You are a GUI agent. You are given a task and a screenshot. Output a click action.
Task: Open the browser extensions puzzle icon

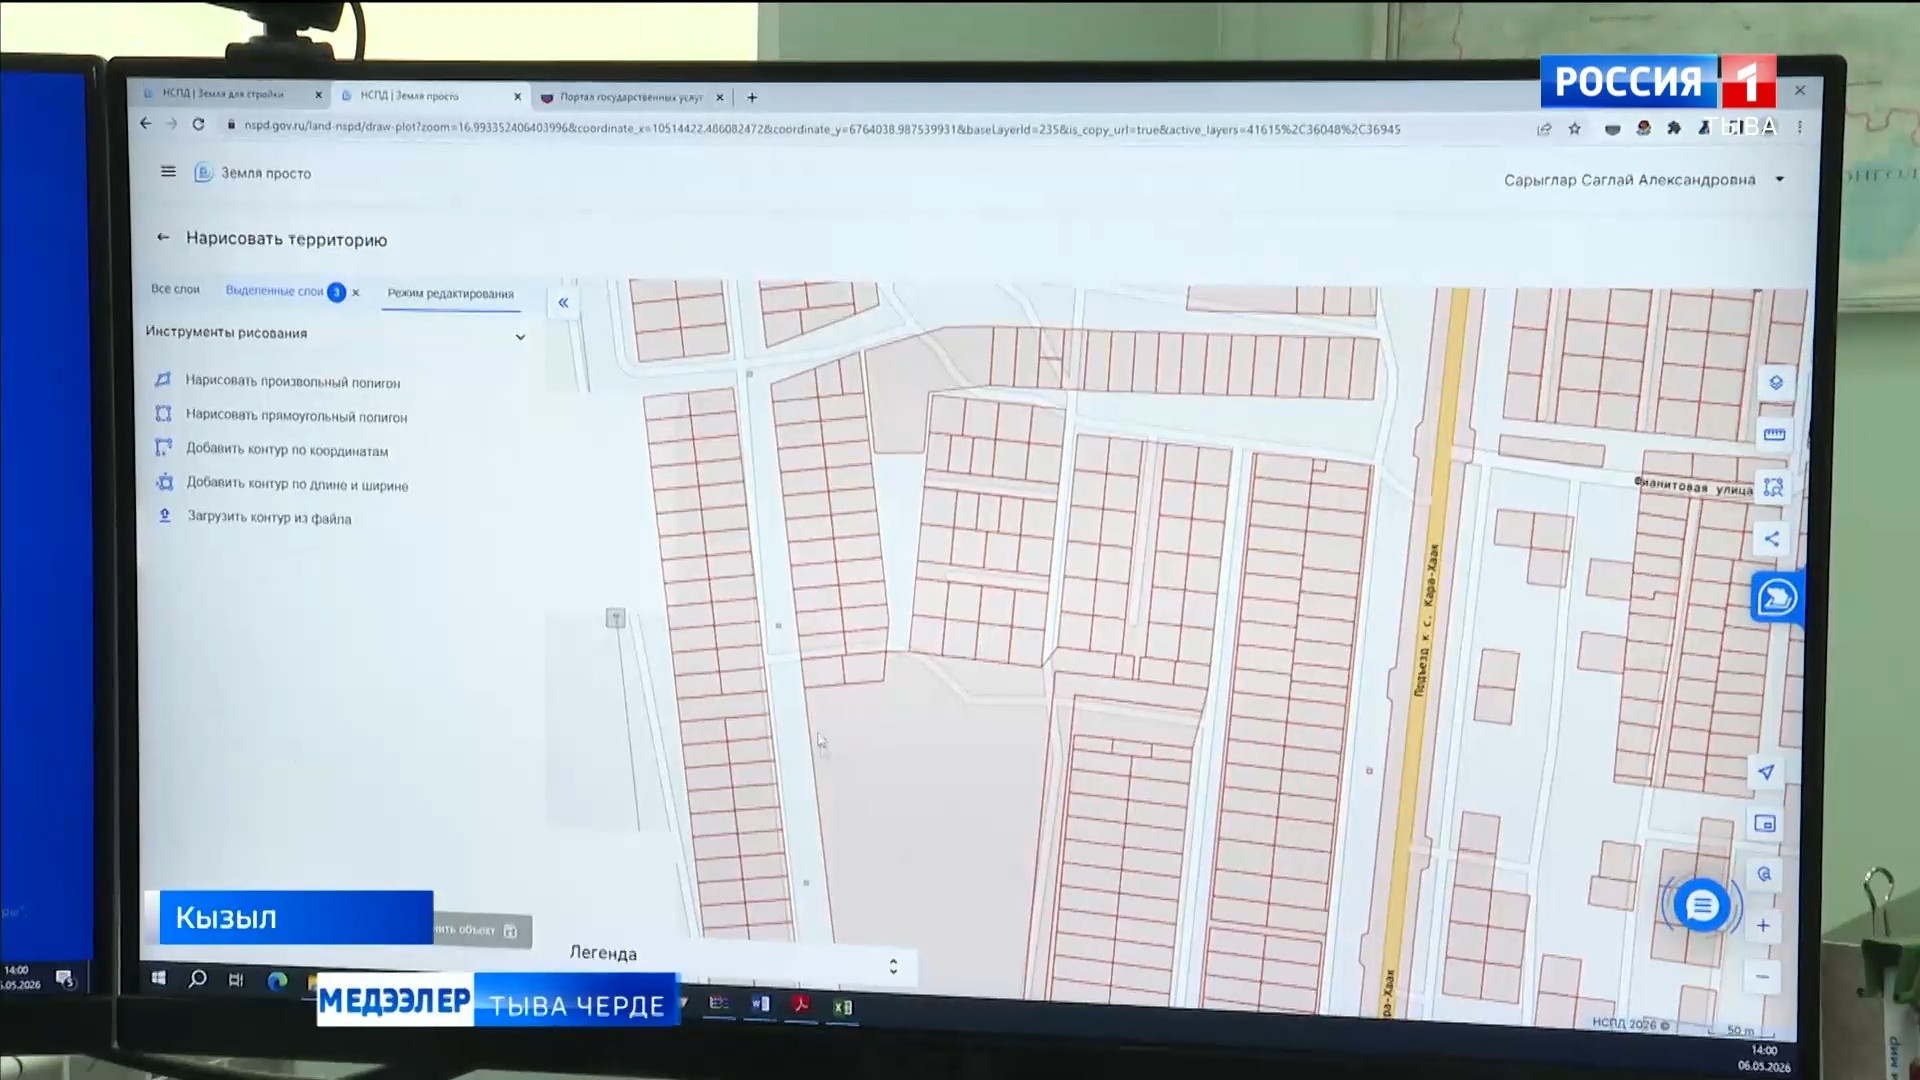pyautogui.click(x=1674, y=128)
